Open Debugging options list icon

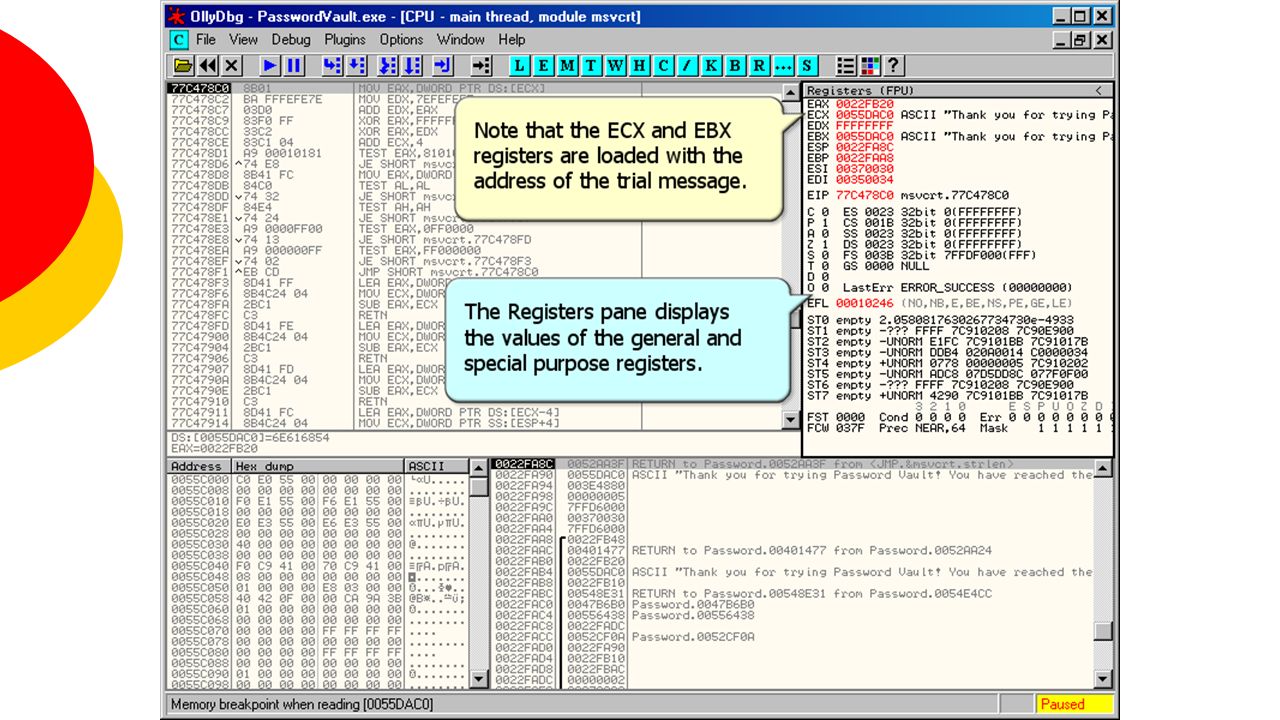coord(846,66)
